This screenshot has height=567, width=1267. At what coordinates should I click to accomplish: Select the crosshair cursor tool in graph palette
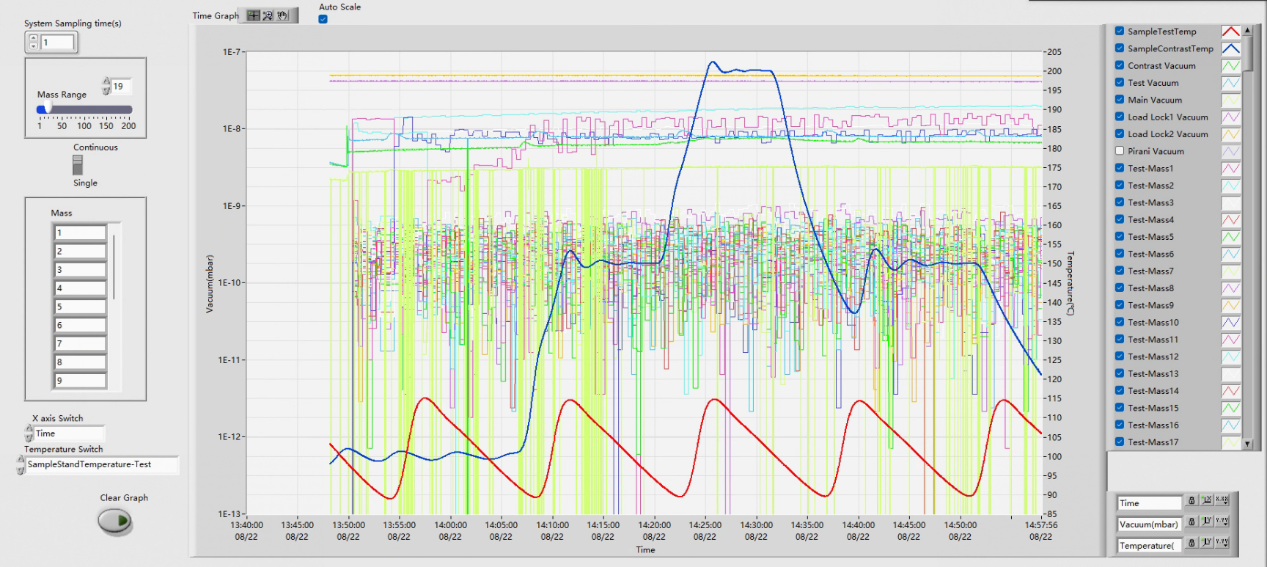(253, 15)
